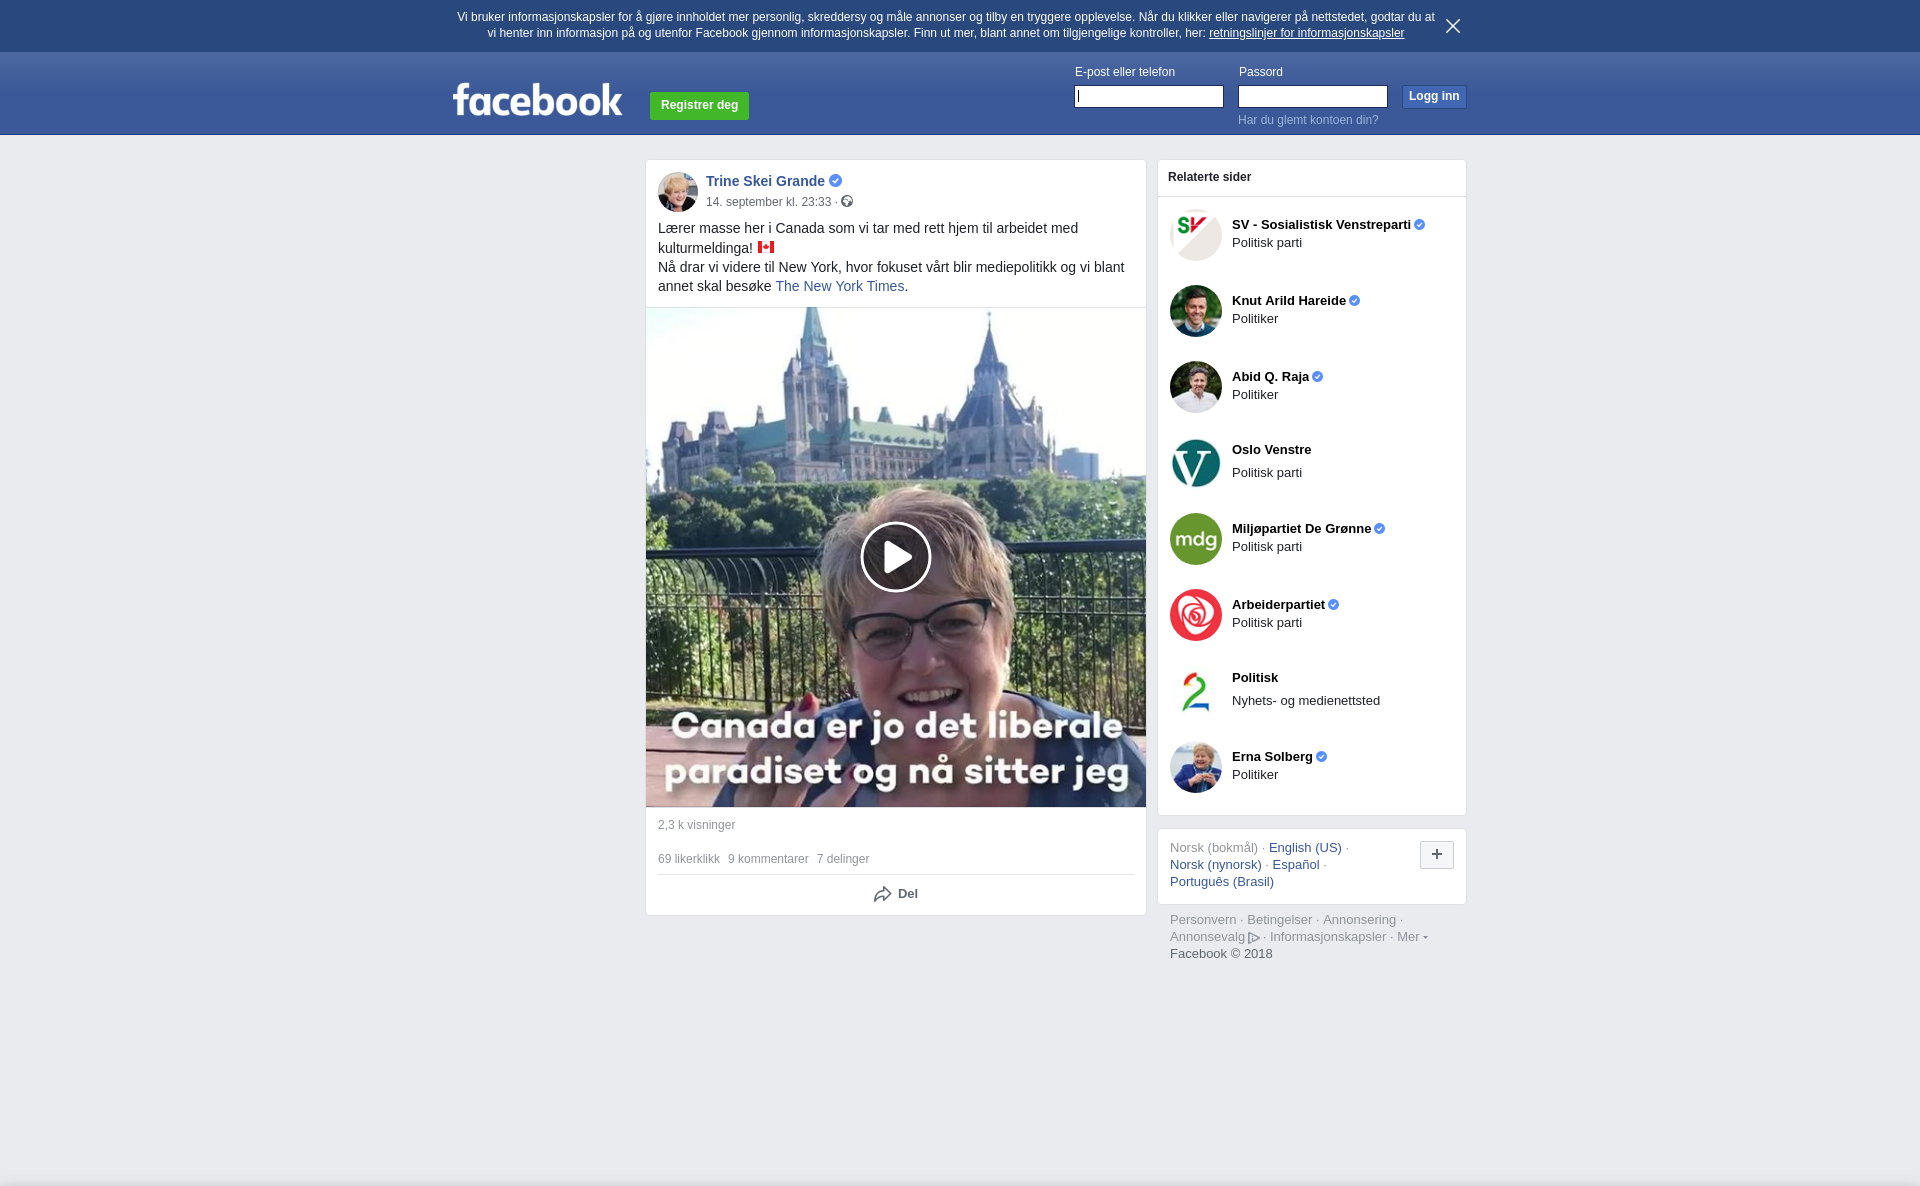
Task: Open the SV - Sosialistisk Venstreparti page name
Action: [x=1321, y=225]
